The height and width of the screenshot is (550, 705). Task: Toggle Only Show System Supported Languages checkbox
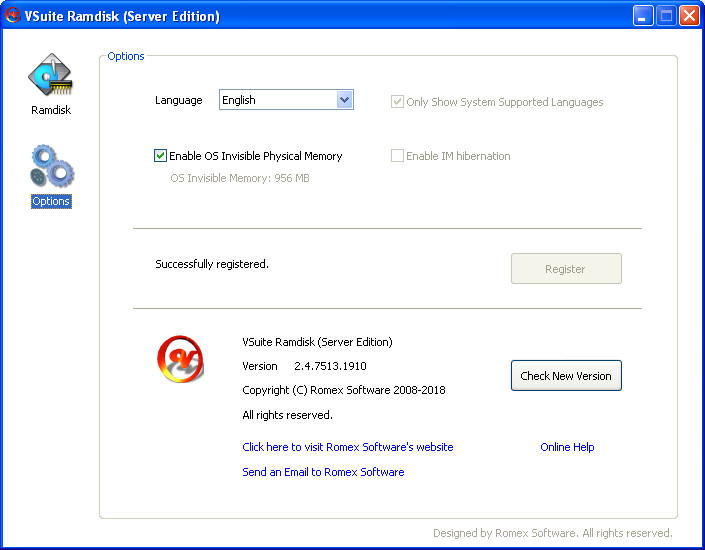pos(397,102)
